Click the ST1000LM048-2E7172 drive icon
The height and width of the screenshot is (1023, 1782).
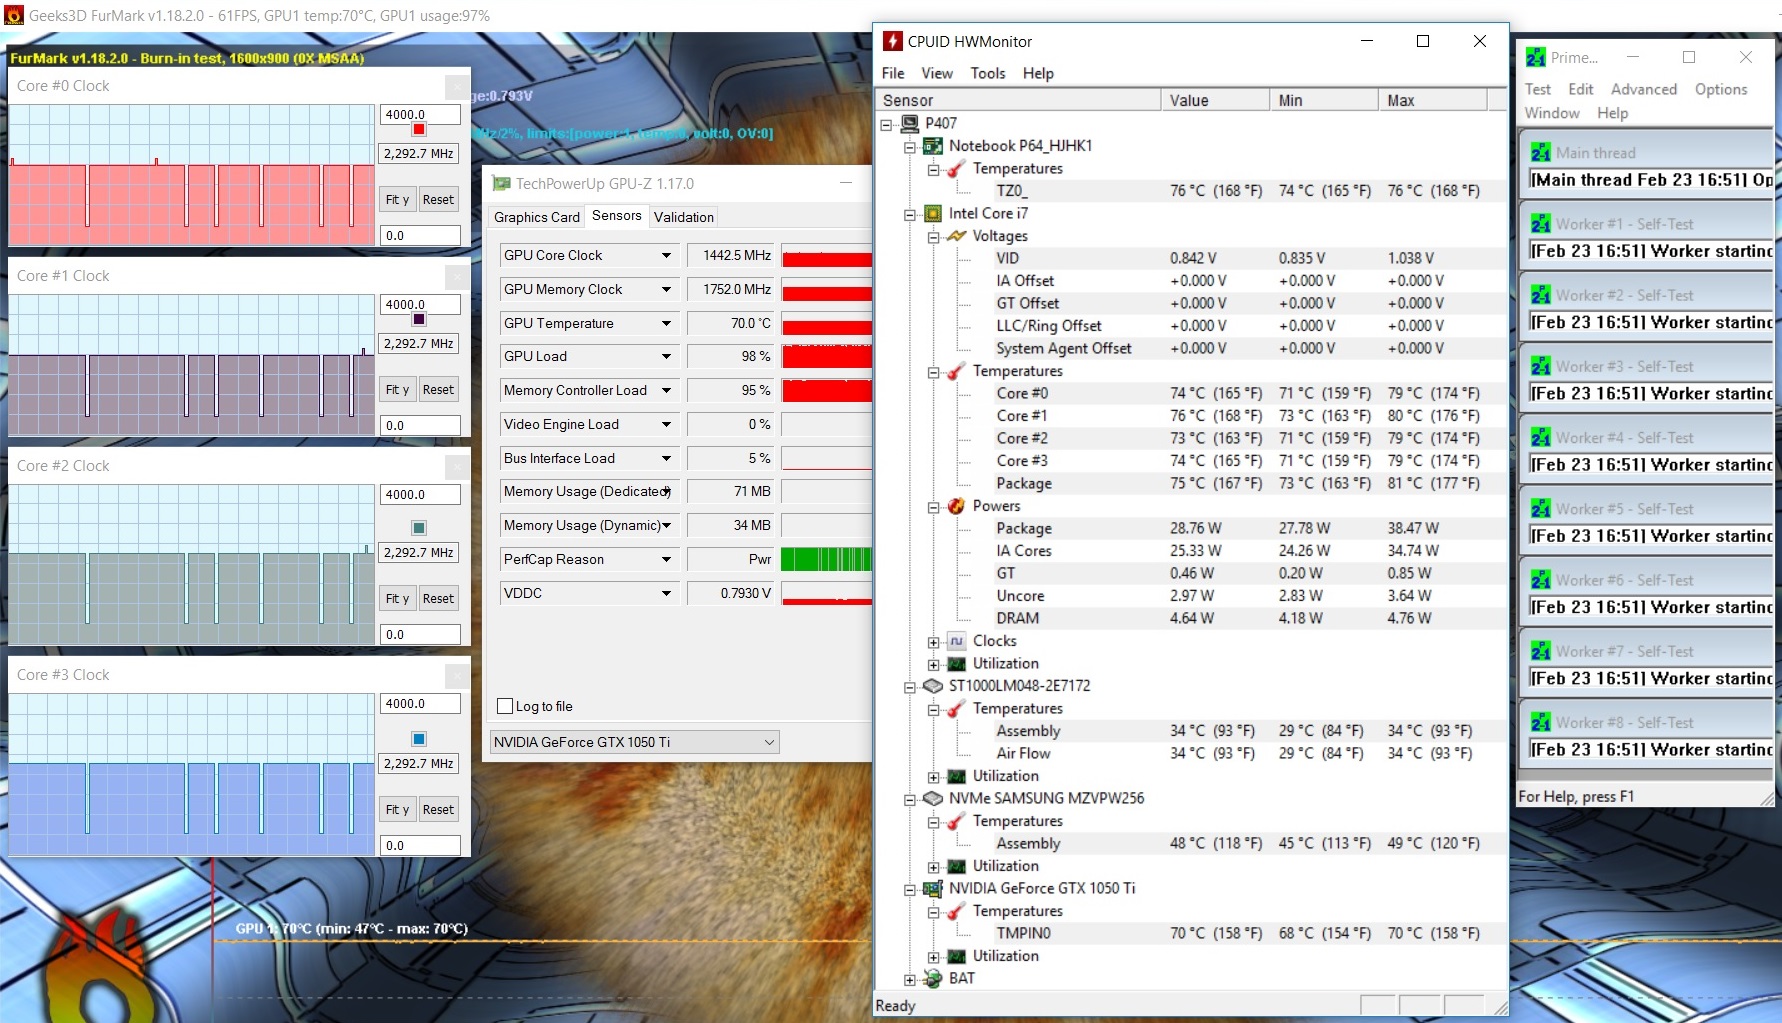[x=933, y=686]
